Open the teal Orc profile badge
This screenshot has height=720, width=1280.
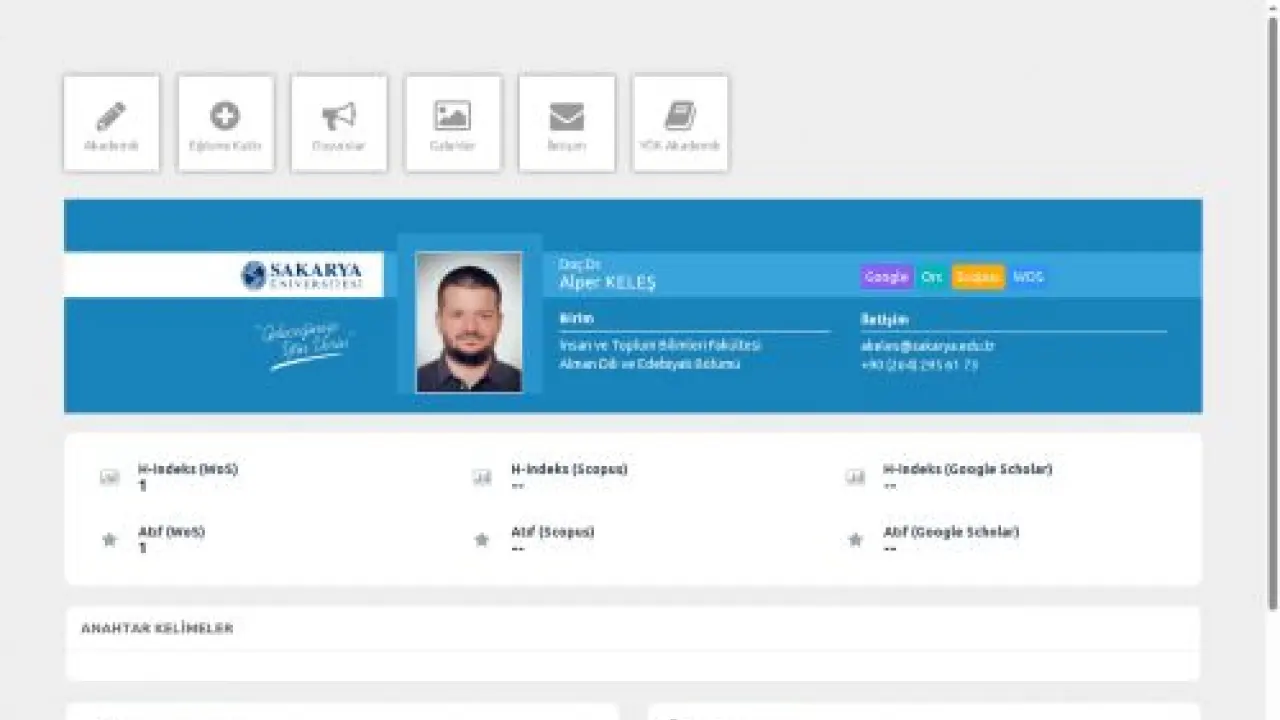pyautogui.click(x=931, y=277)
